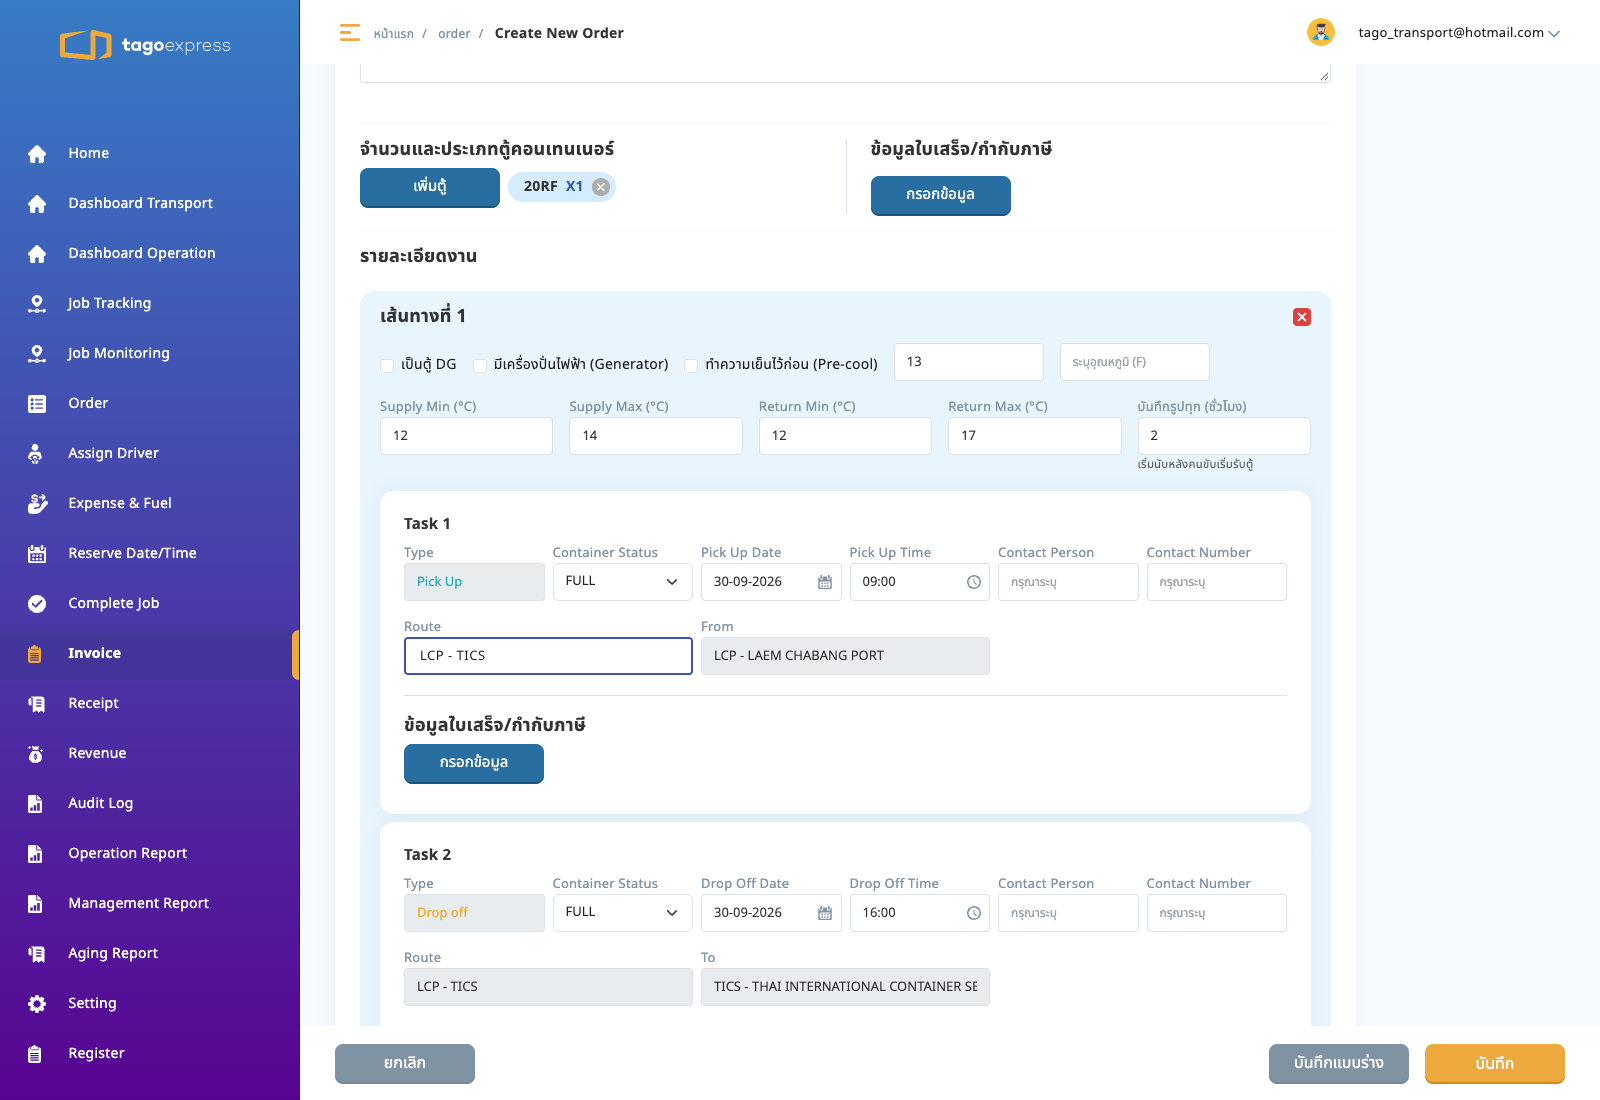1600x1100 pixels.
Task: Open Drop Off Date calendar icon
Action: (x=824, y=913)
